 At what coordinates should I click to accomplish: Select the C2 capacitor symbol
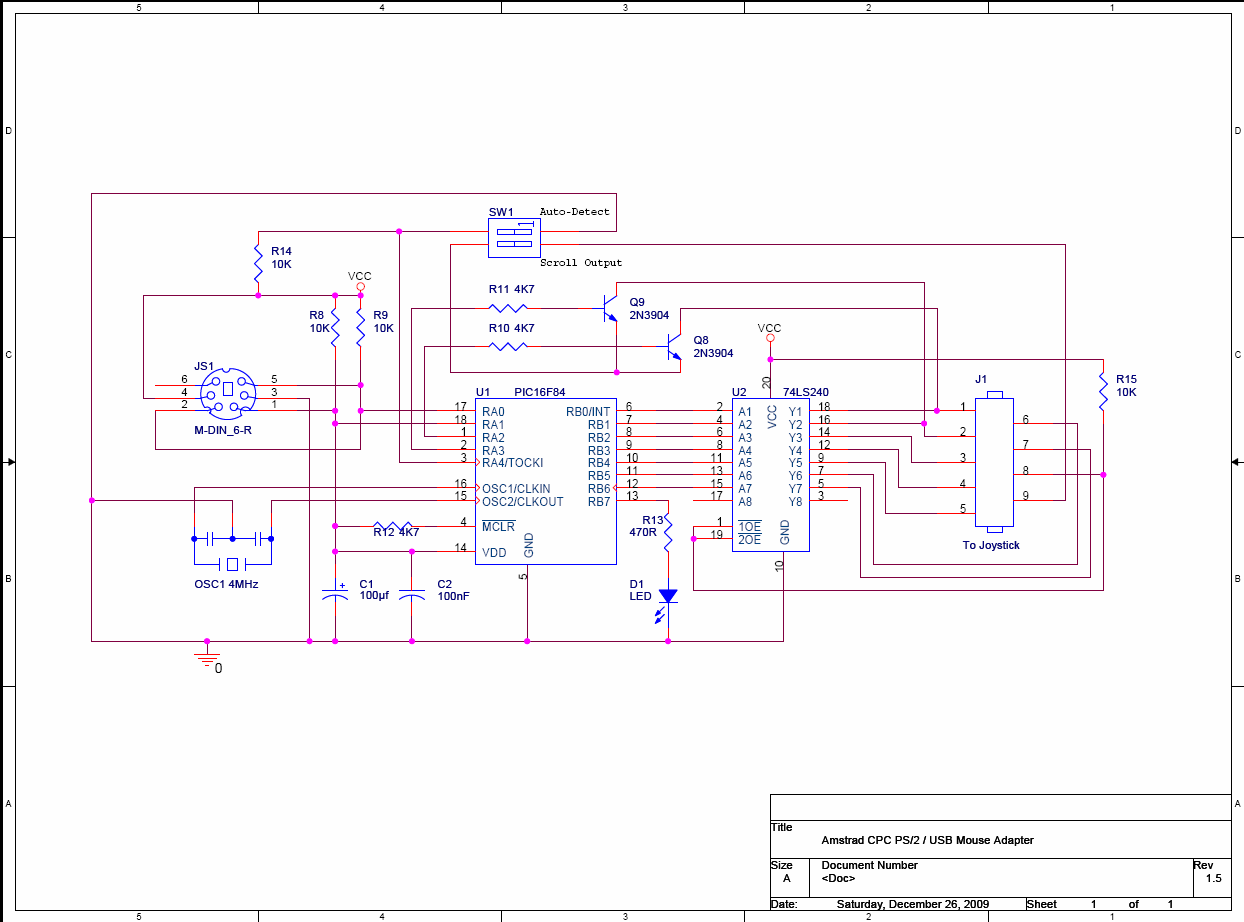point(412,593)
